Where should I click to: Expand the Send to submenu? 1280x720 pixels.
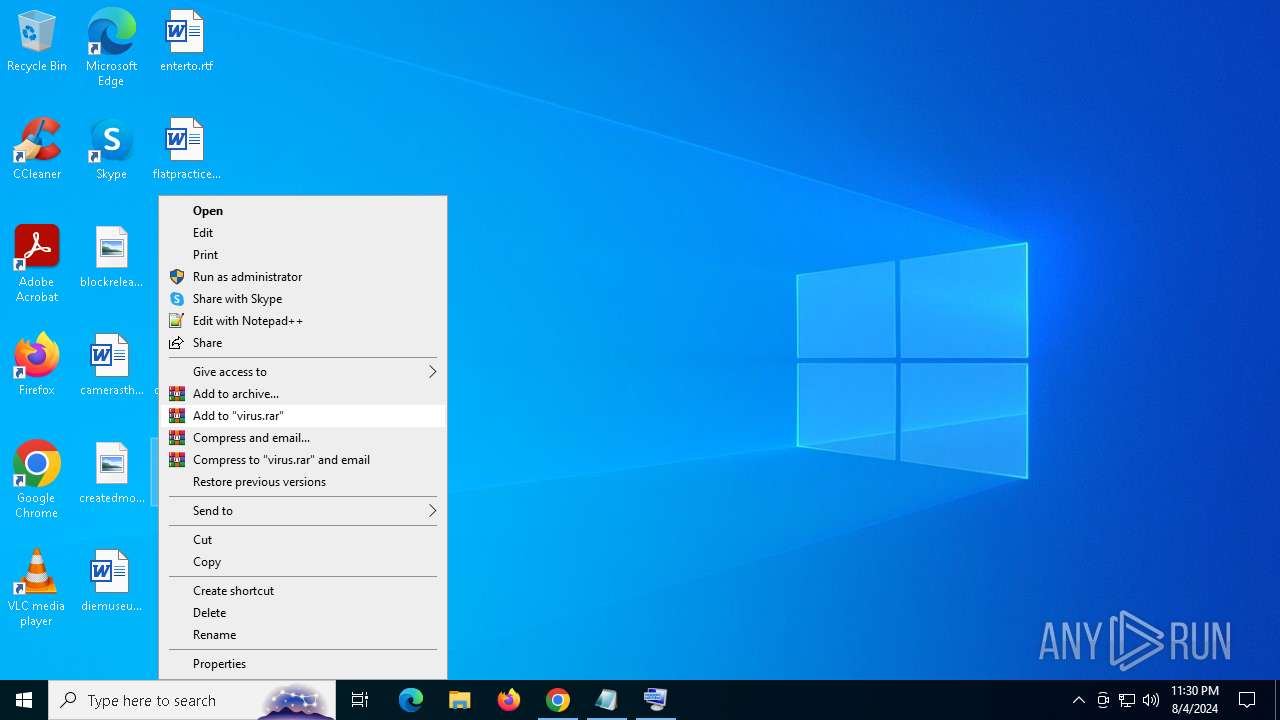tap(303, 510)
